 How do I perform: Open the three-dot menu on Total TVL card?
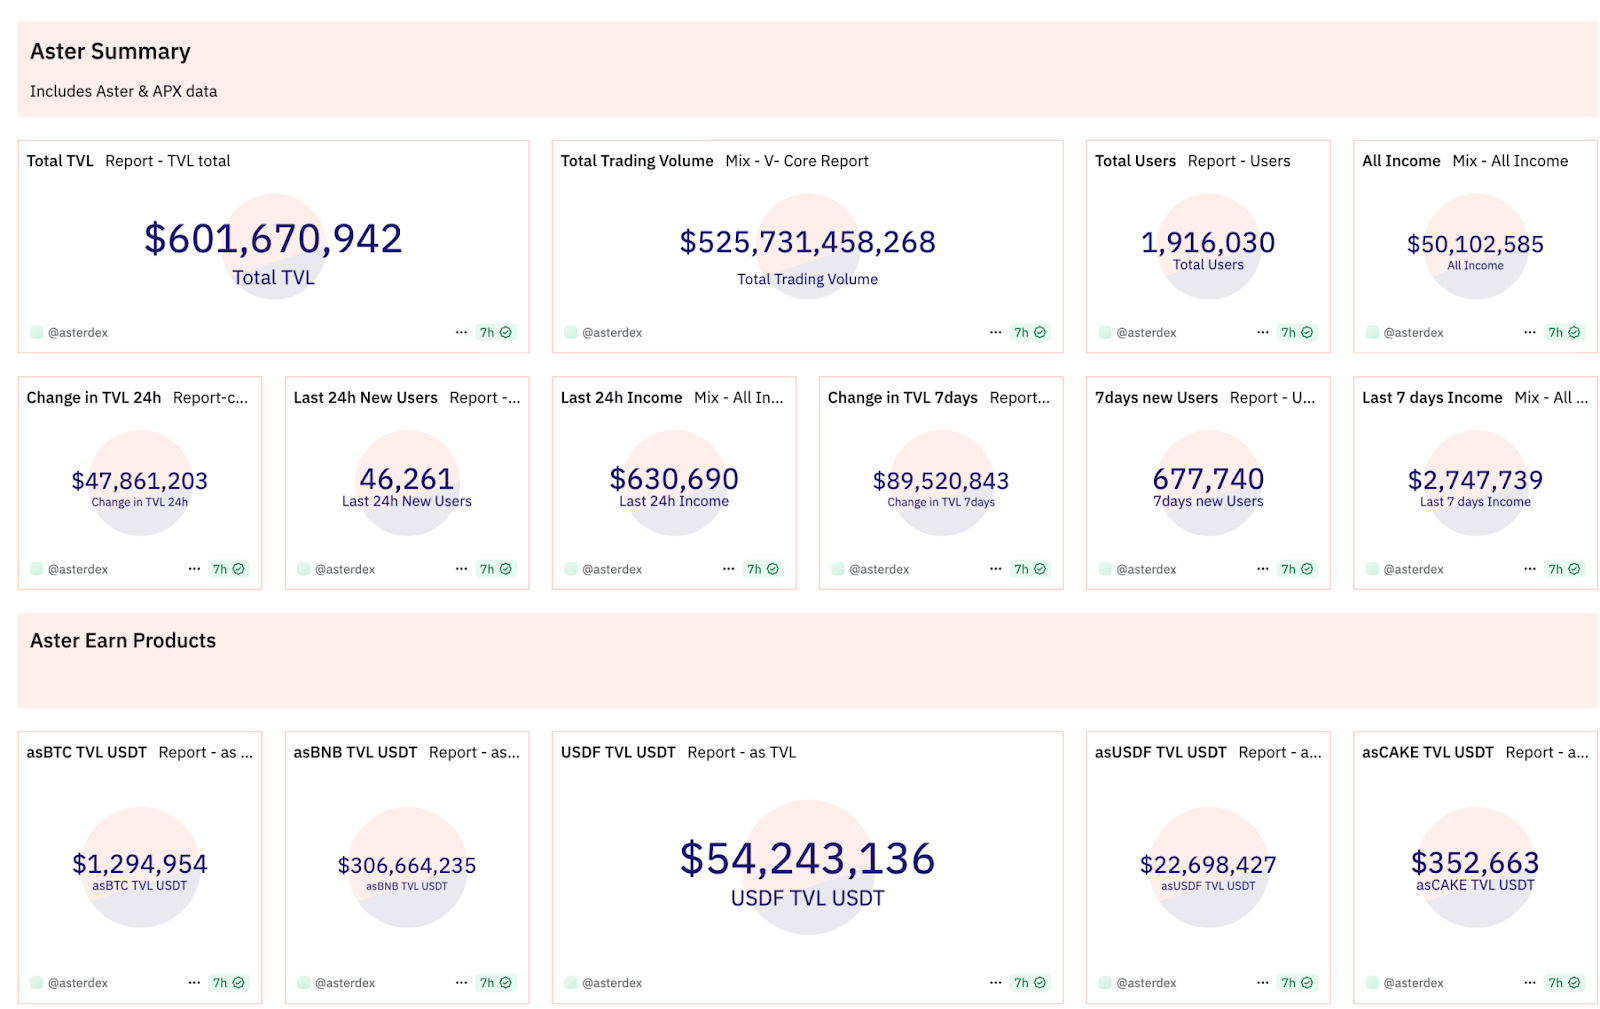tap(461, 332)
